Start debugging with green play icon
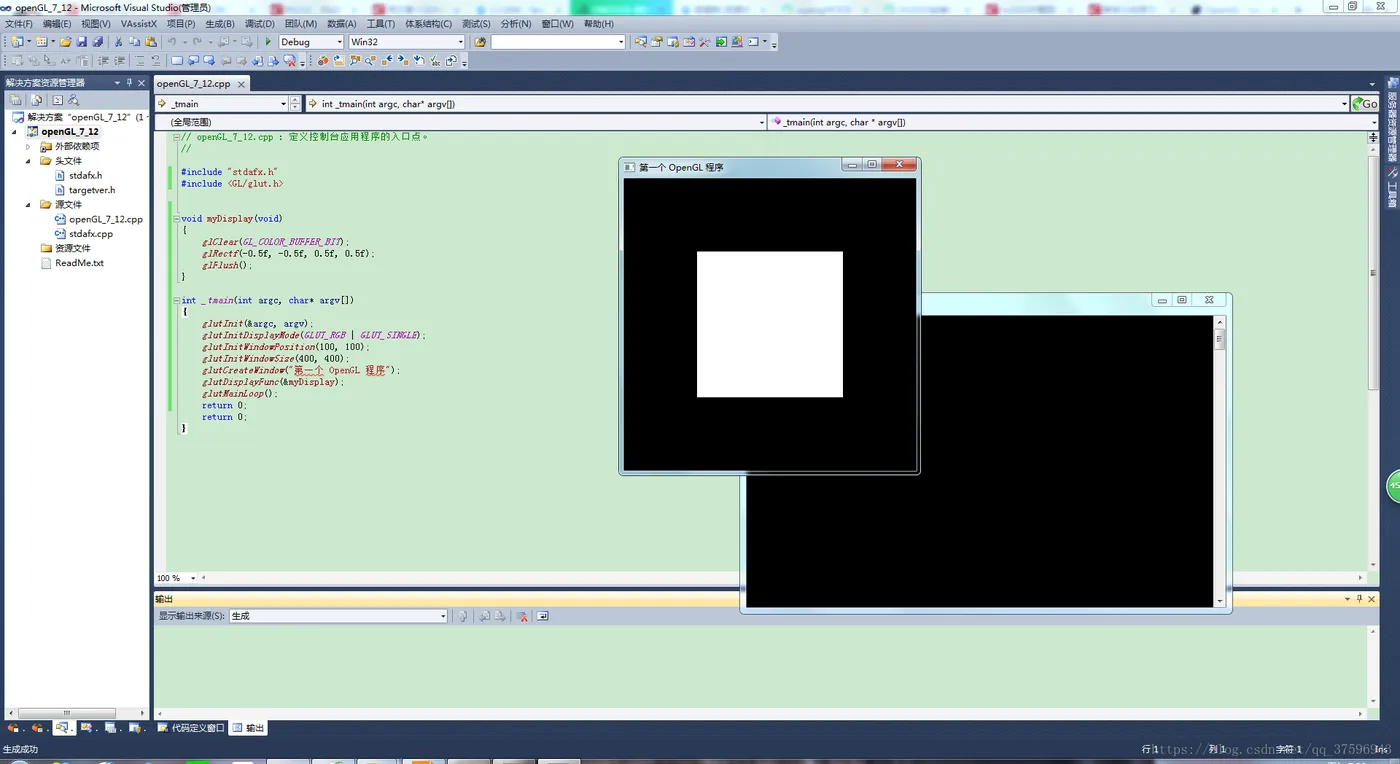This screenshot has width=1400, height=764. [x=268, y=42]
